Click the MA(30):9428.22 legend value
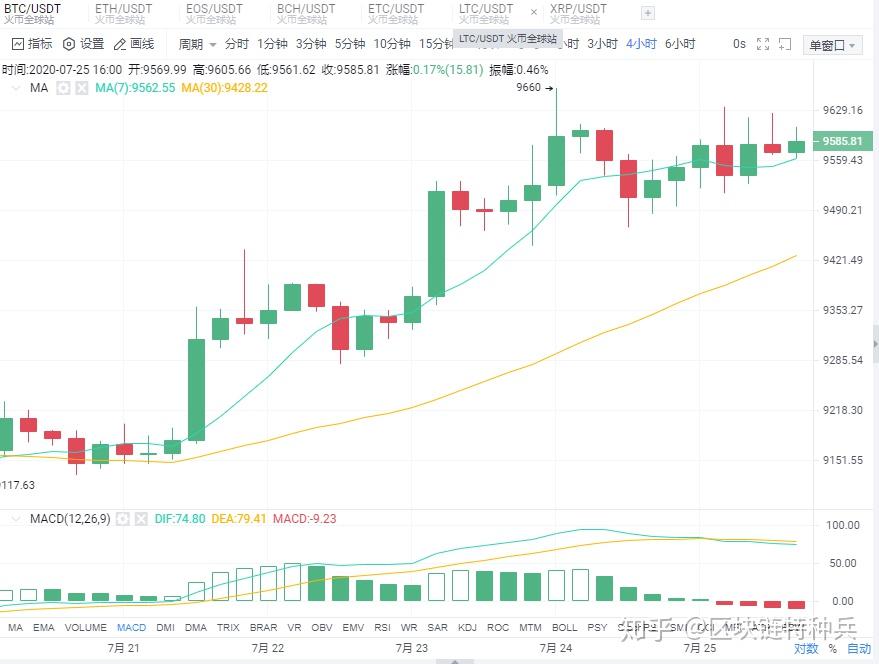879x664 pixels. 224,88
